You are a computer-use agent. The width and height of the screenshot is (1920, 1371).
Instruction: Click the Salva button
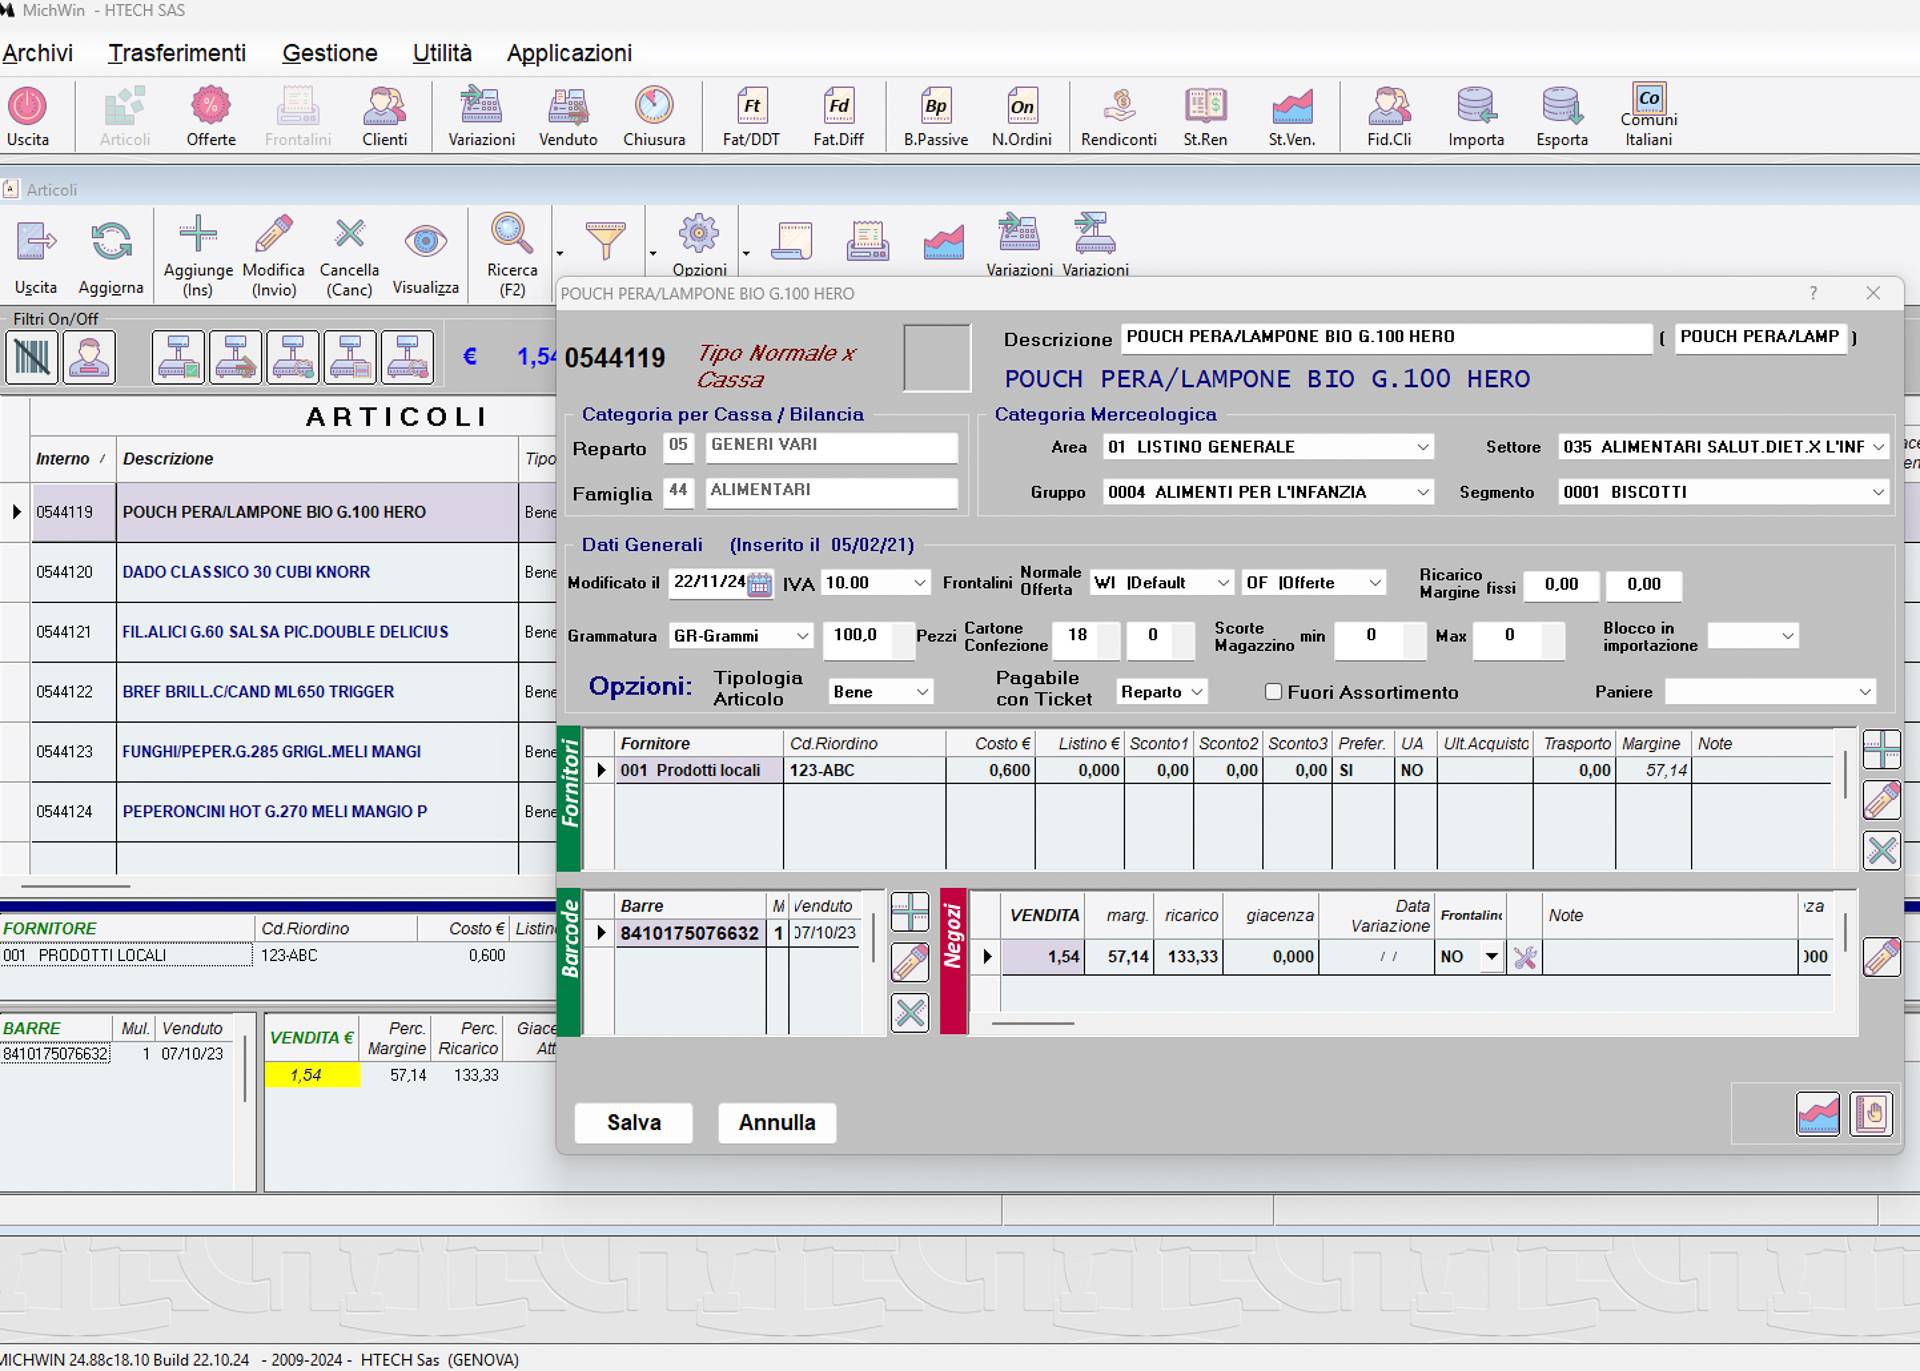tap(634, 1122)
